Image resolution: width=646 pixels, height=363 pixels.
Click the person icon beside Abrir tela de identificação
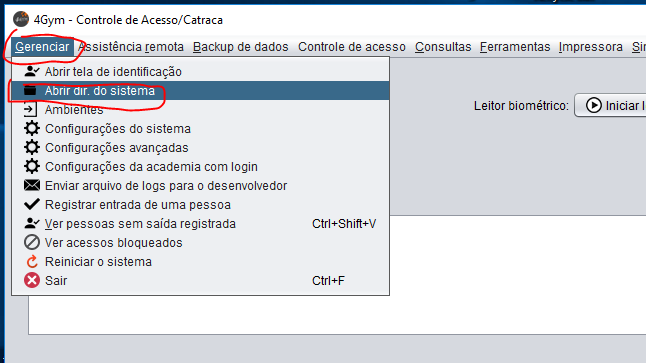click(32, 71)
